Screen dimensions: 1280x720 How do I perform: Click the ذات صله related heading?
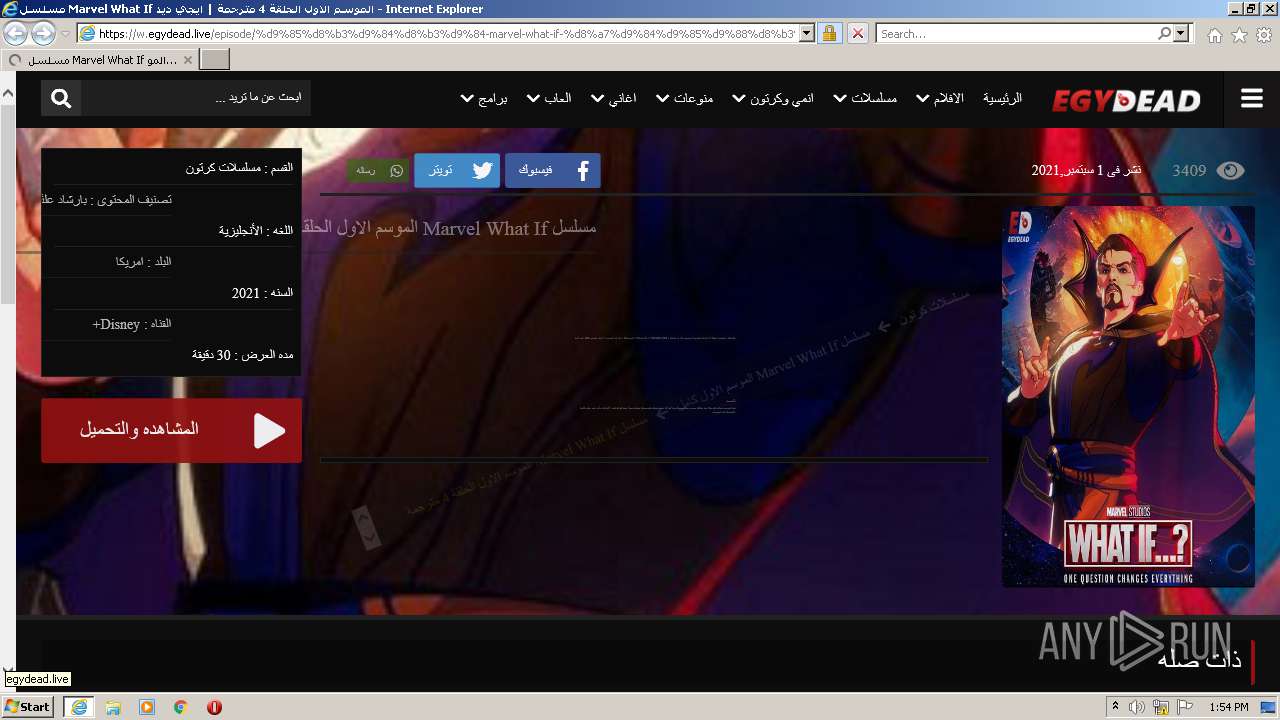(1200, 660)
